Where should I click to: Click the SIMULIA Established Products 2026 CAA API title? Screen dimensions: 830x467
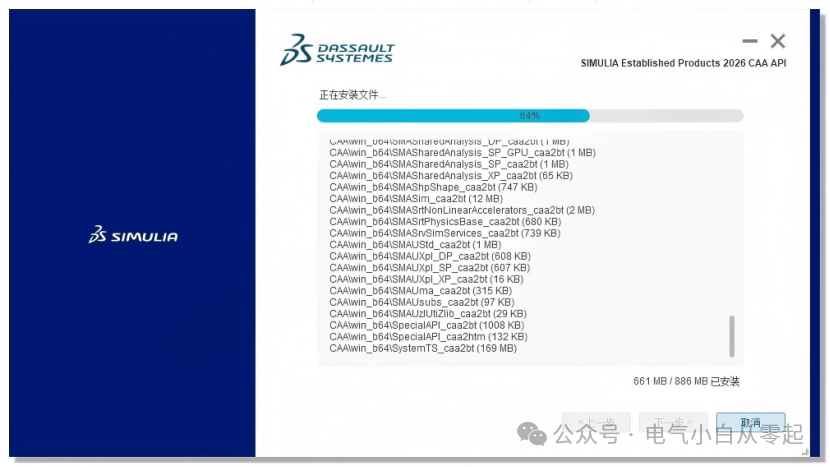683,63
